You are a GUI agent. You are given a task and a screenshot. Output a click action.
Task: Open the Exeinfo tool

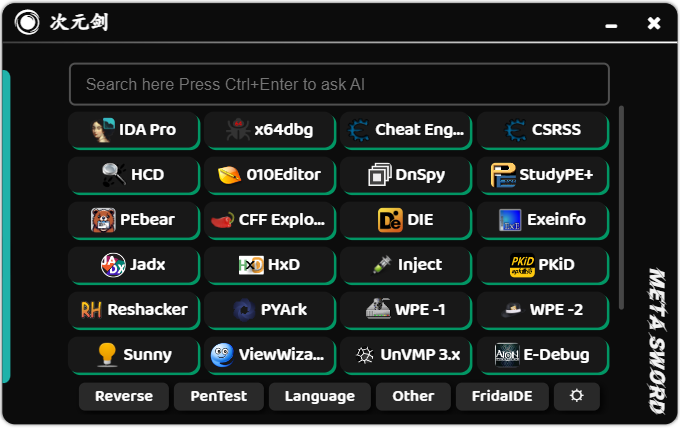543,220
